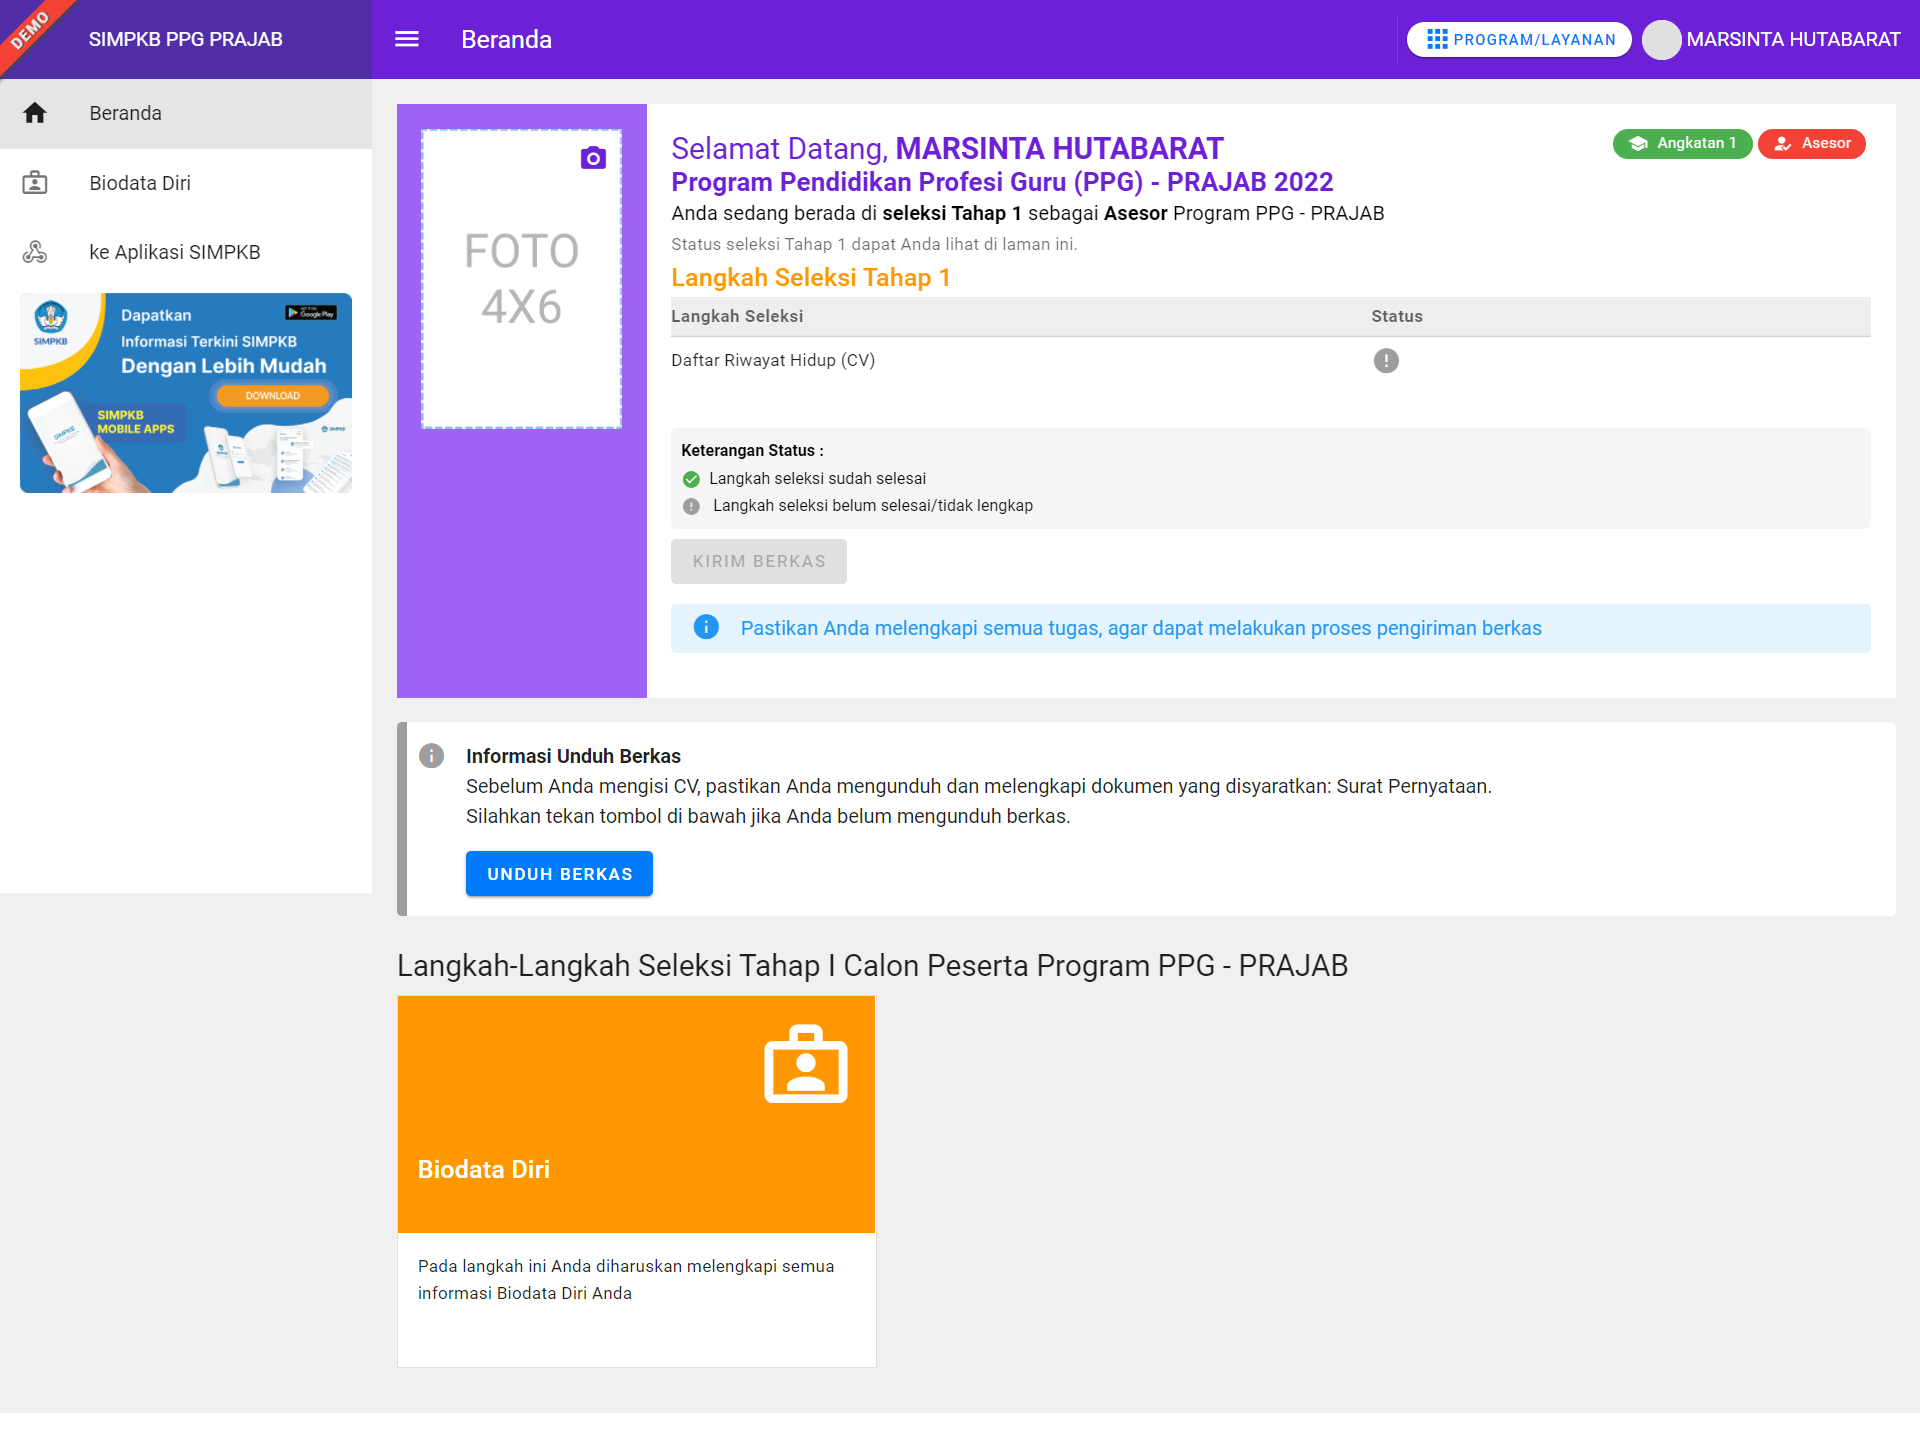Click the Status column header

pyautogui.click(x=1397, y=316)
